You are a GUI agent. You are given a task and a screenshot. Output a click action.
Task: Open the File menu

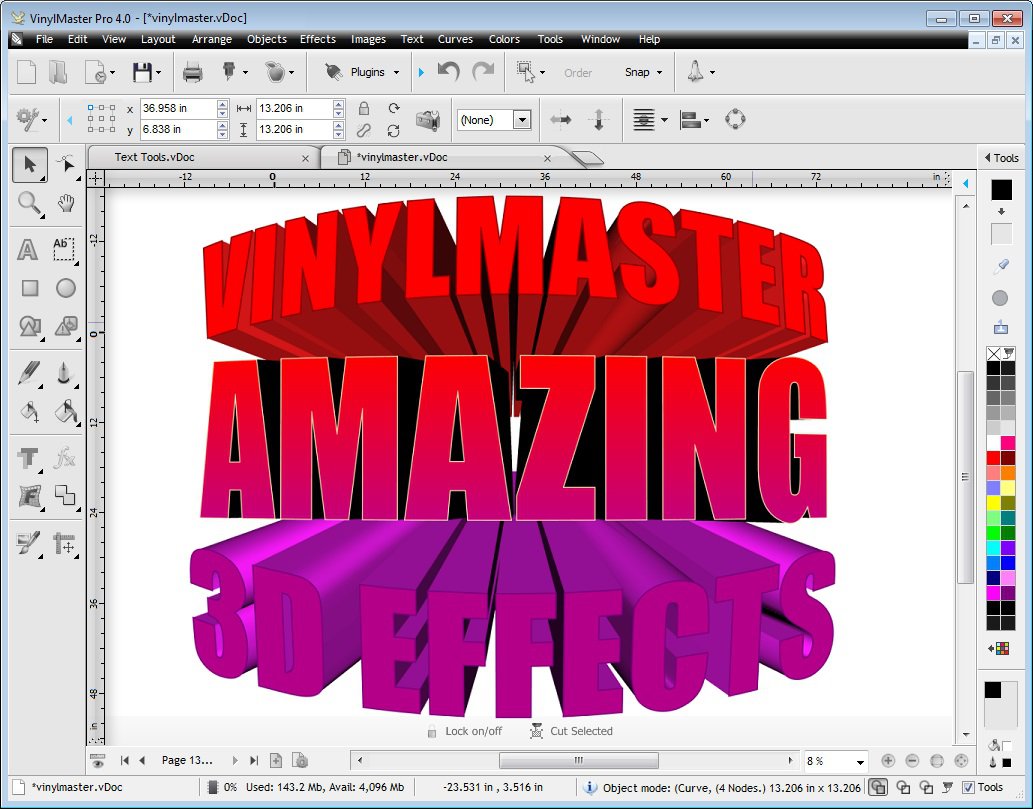tap(44, 40)
